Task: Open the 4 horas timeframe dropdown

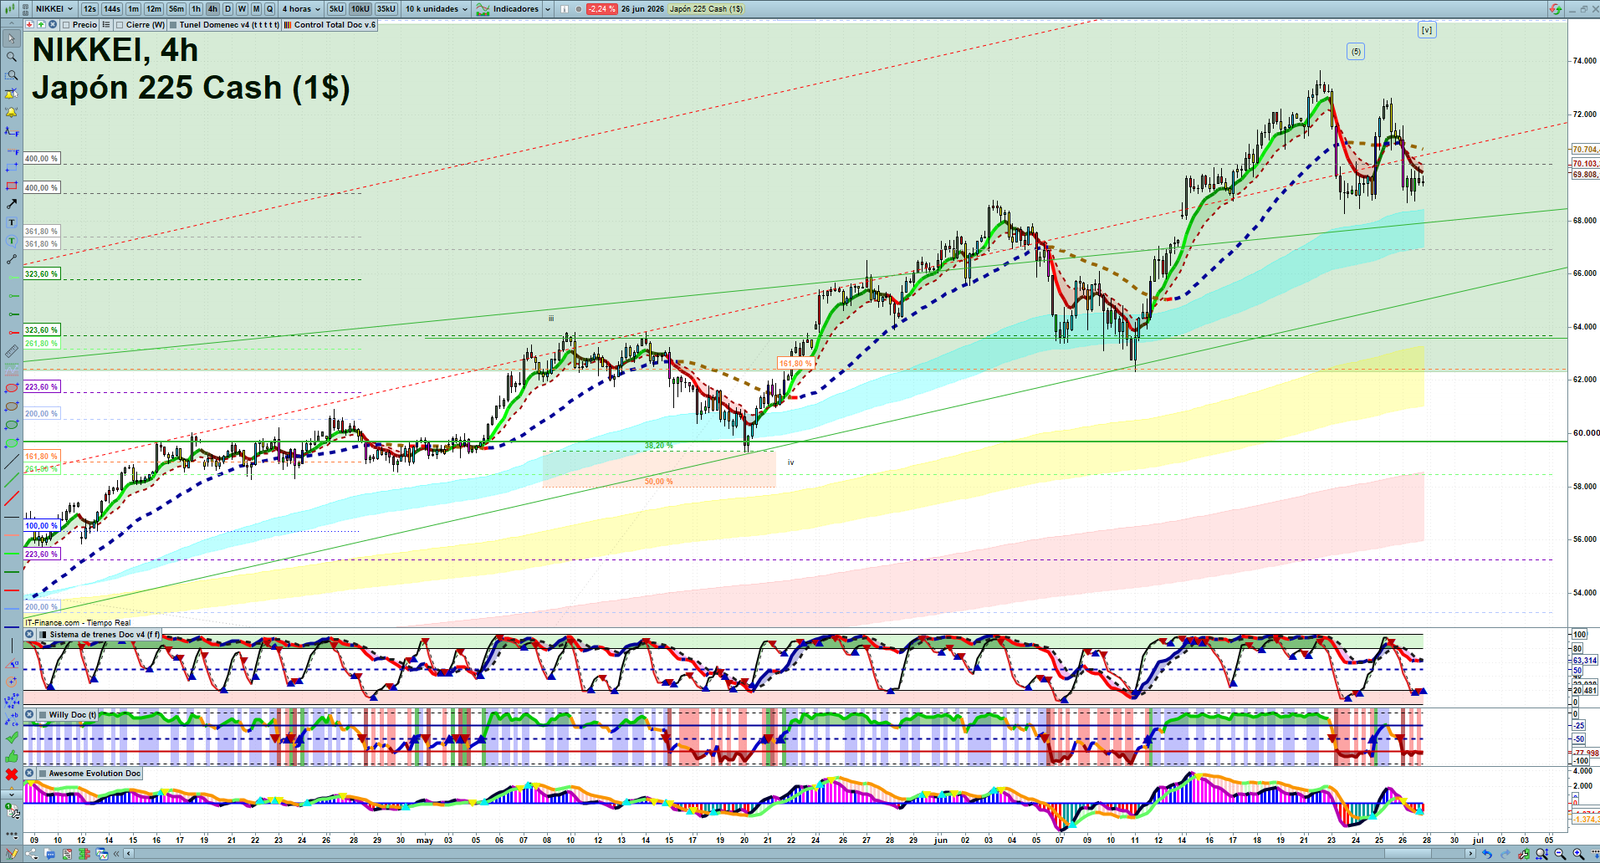Action: pos(300,9)
